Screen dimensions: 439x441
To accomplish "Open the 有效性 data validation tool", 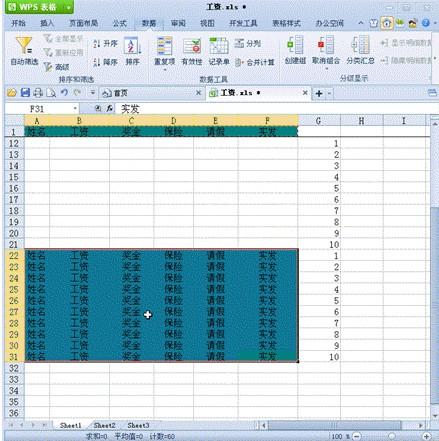I will click(192, 51).
